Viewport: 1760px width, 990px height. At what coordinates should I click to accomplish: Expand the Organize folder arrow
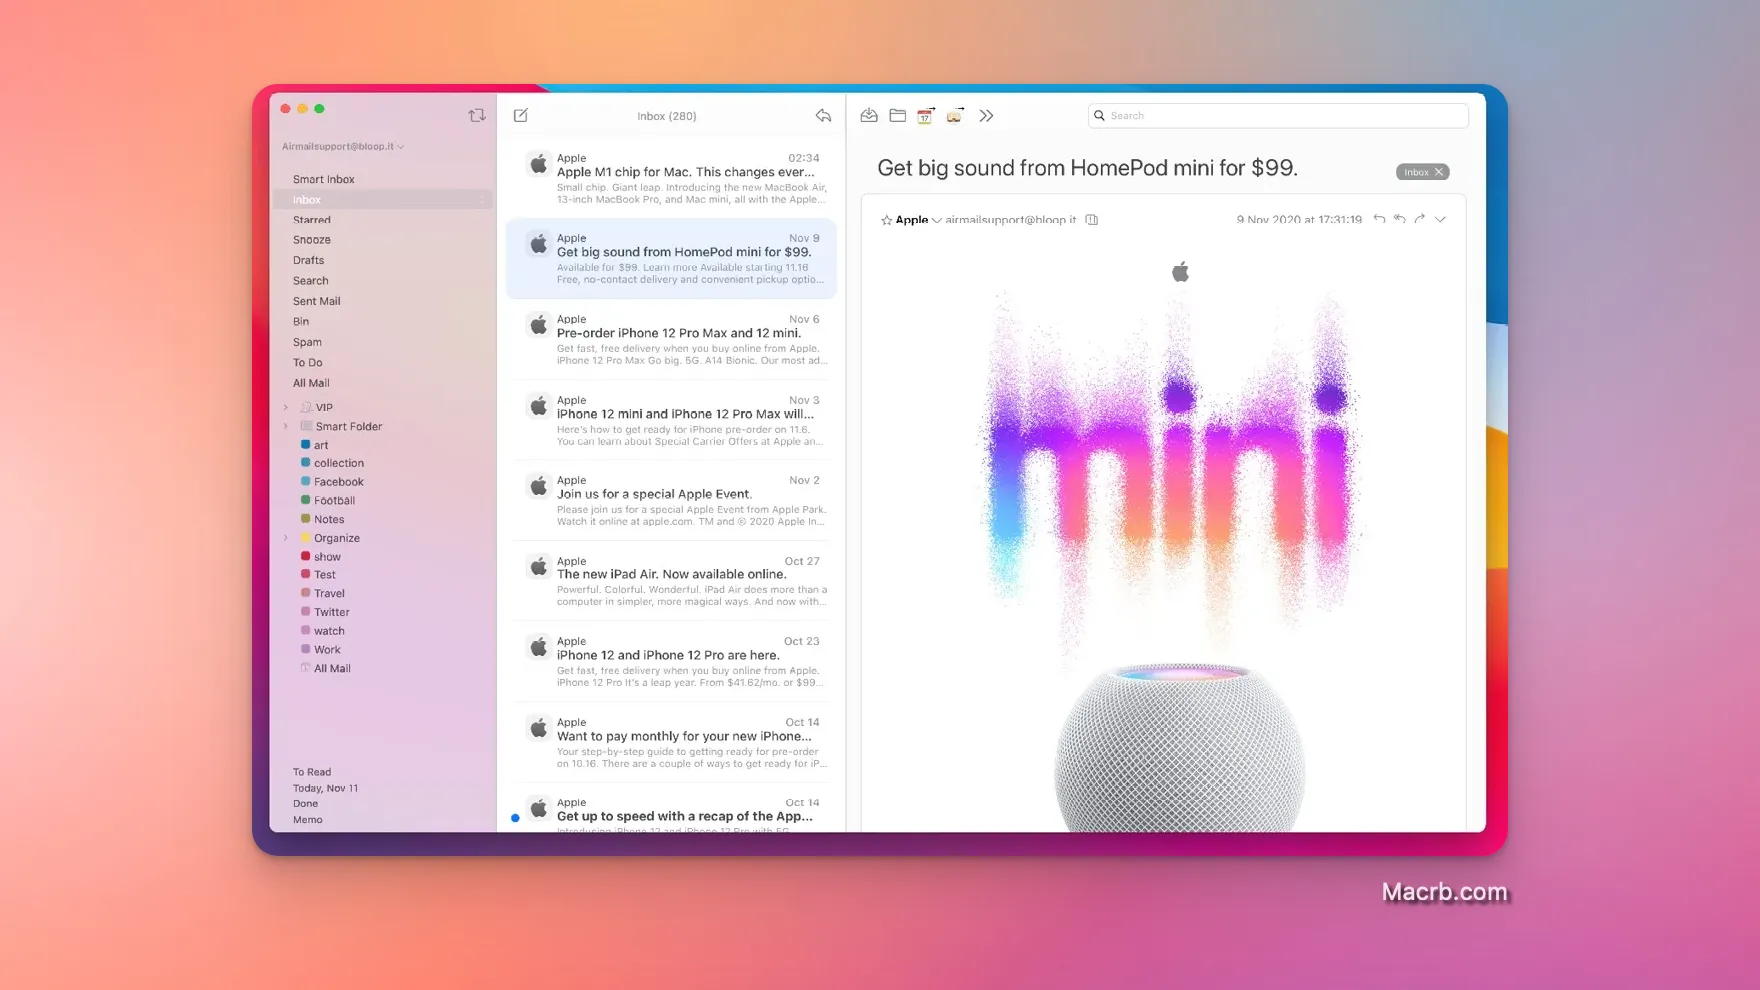286,538
